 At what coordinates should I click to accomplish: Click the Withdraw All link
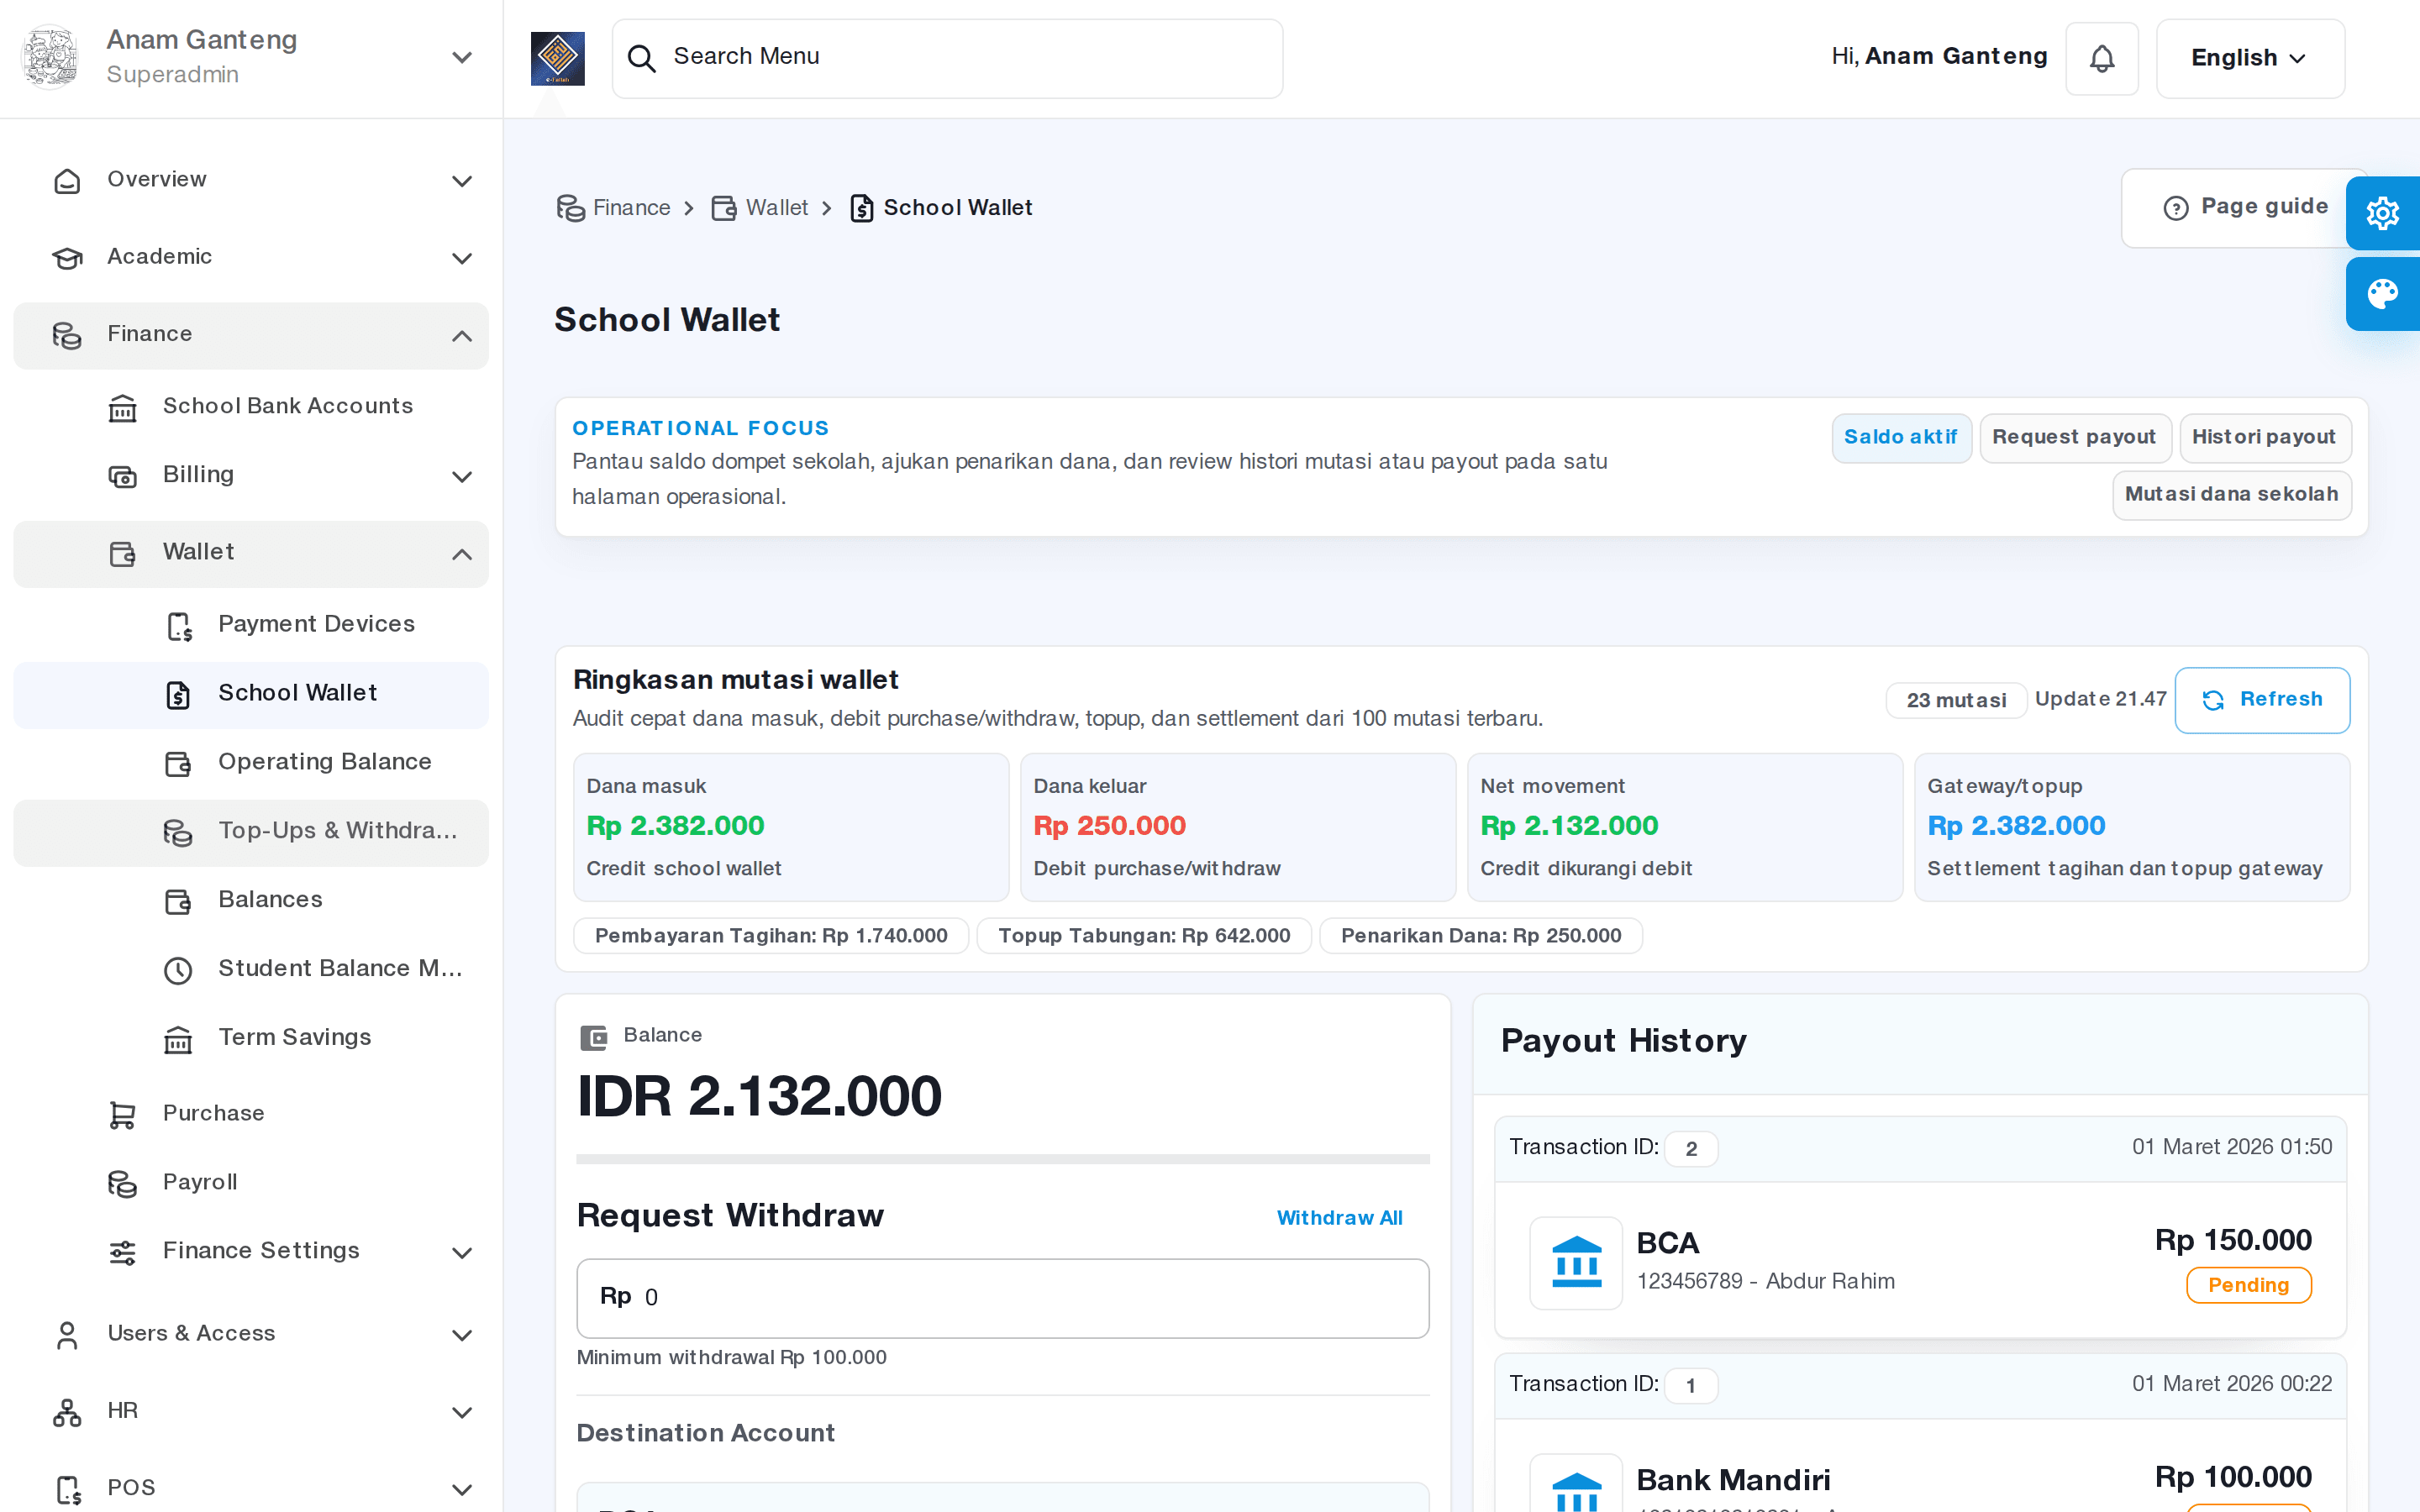click(x=1340, y=1218)
